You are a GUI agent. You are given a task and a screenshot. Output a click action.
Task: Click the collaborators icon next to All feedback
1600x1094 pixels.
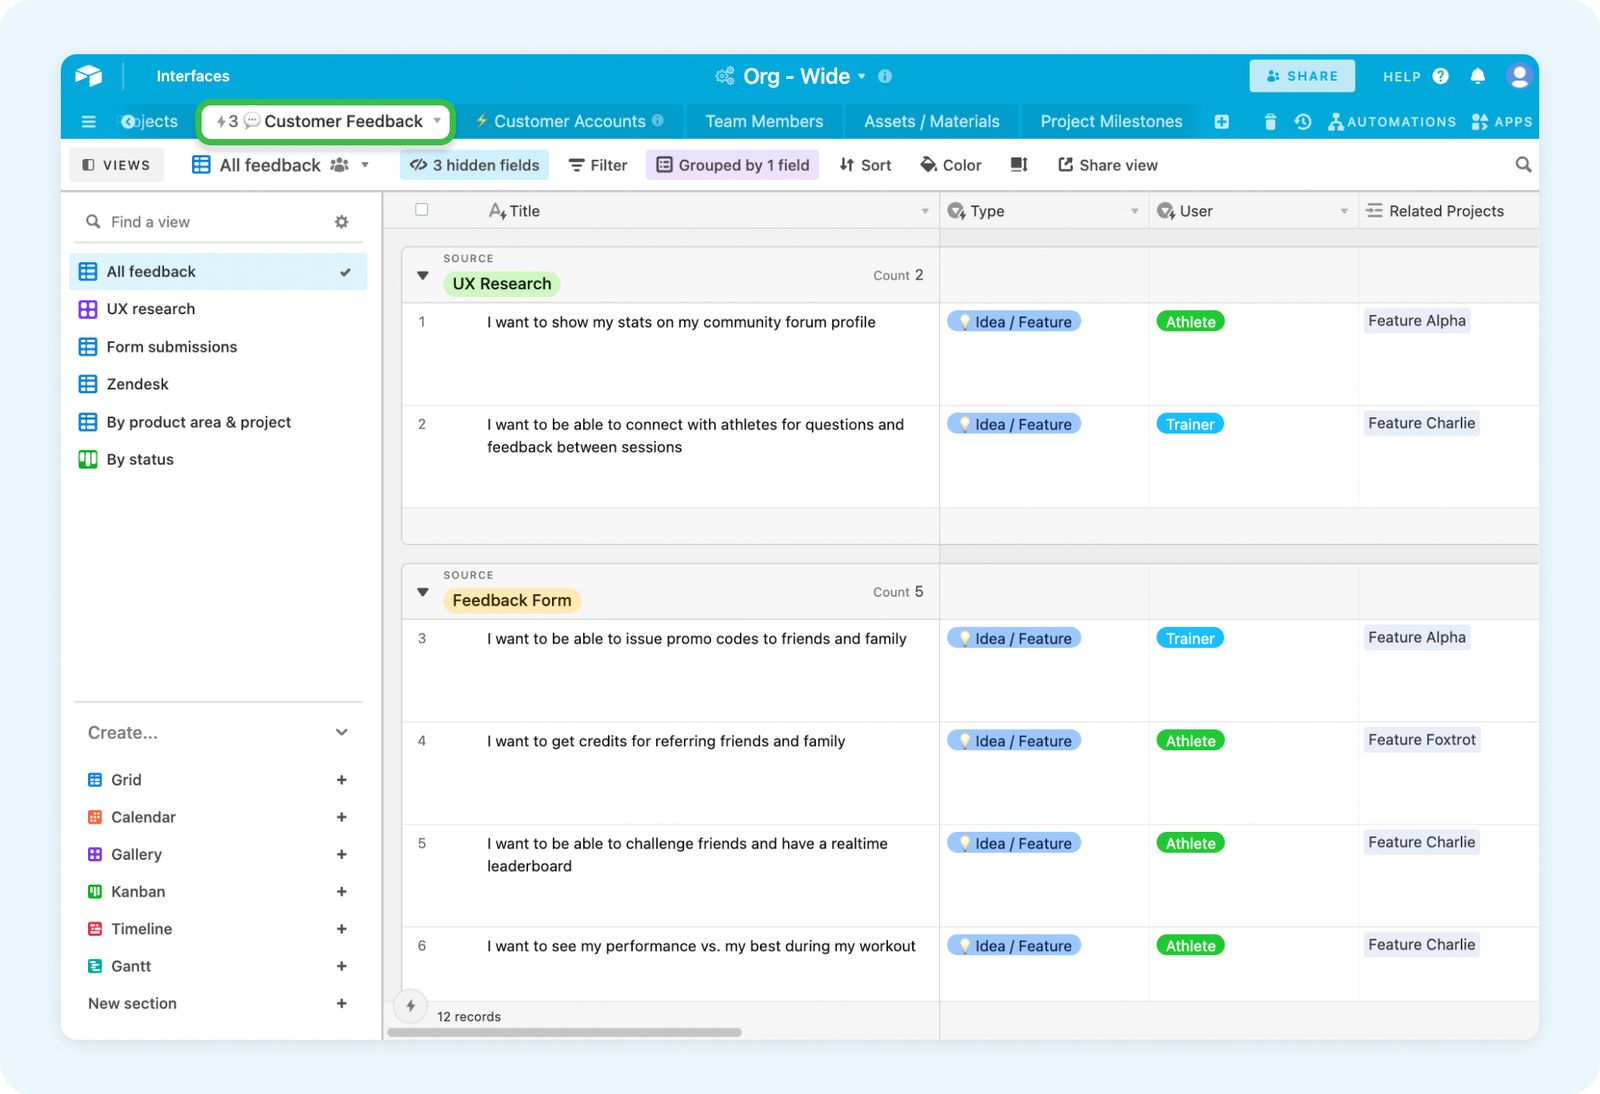pyautogui.click(x=340, y=165)
